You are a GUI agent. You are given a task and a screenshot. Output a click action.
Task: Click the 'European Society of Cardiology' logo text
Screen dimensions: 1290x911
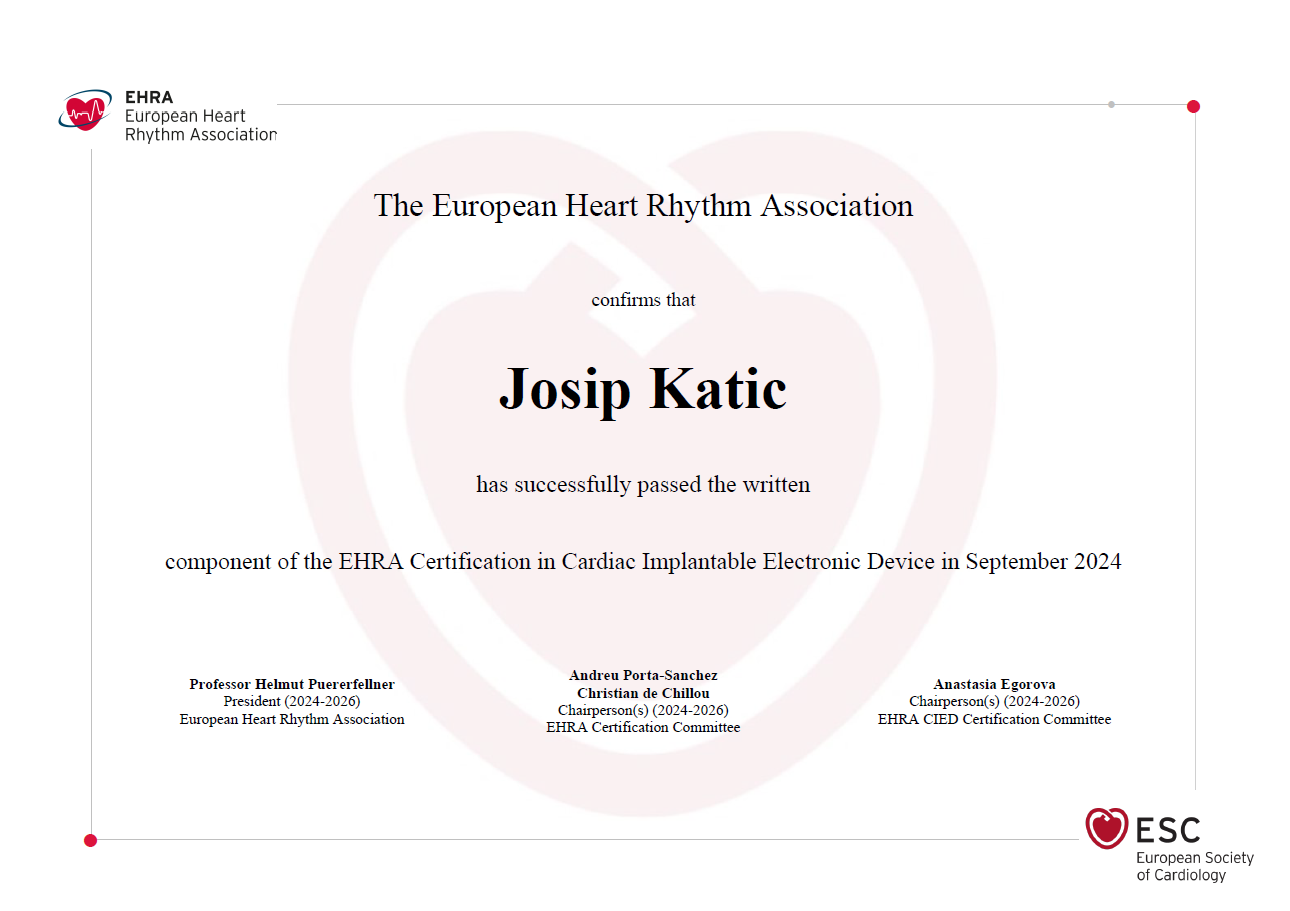tap(1194, 866)
